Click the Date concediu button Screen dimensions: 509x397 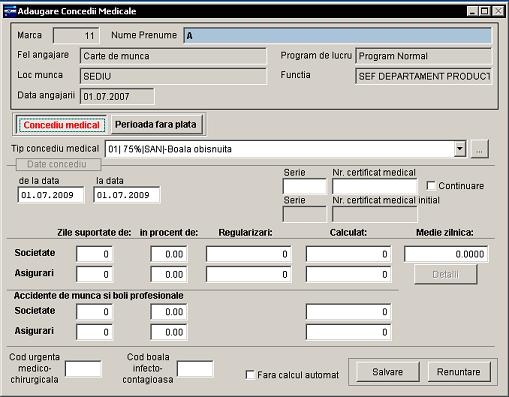tap(58, 164)
